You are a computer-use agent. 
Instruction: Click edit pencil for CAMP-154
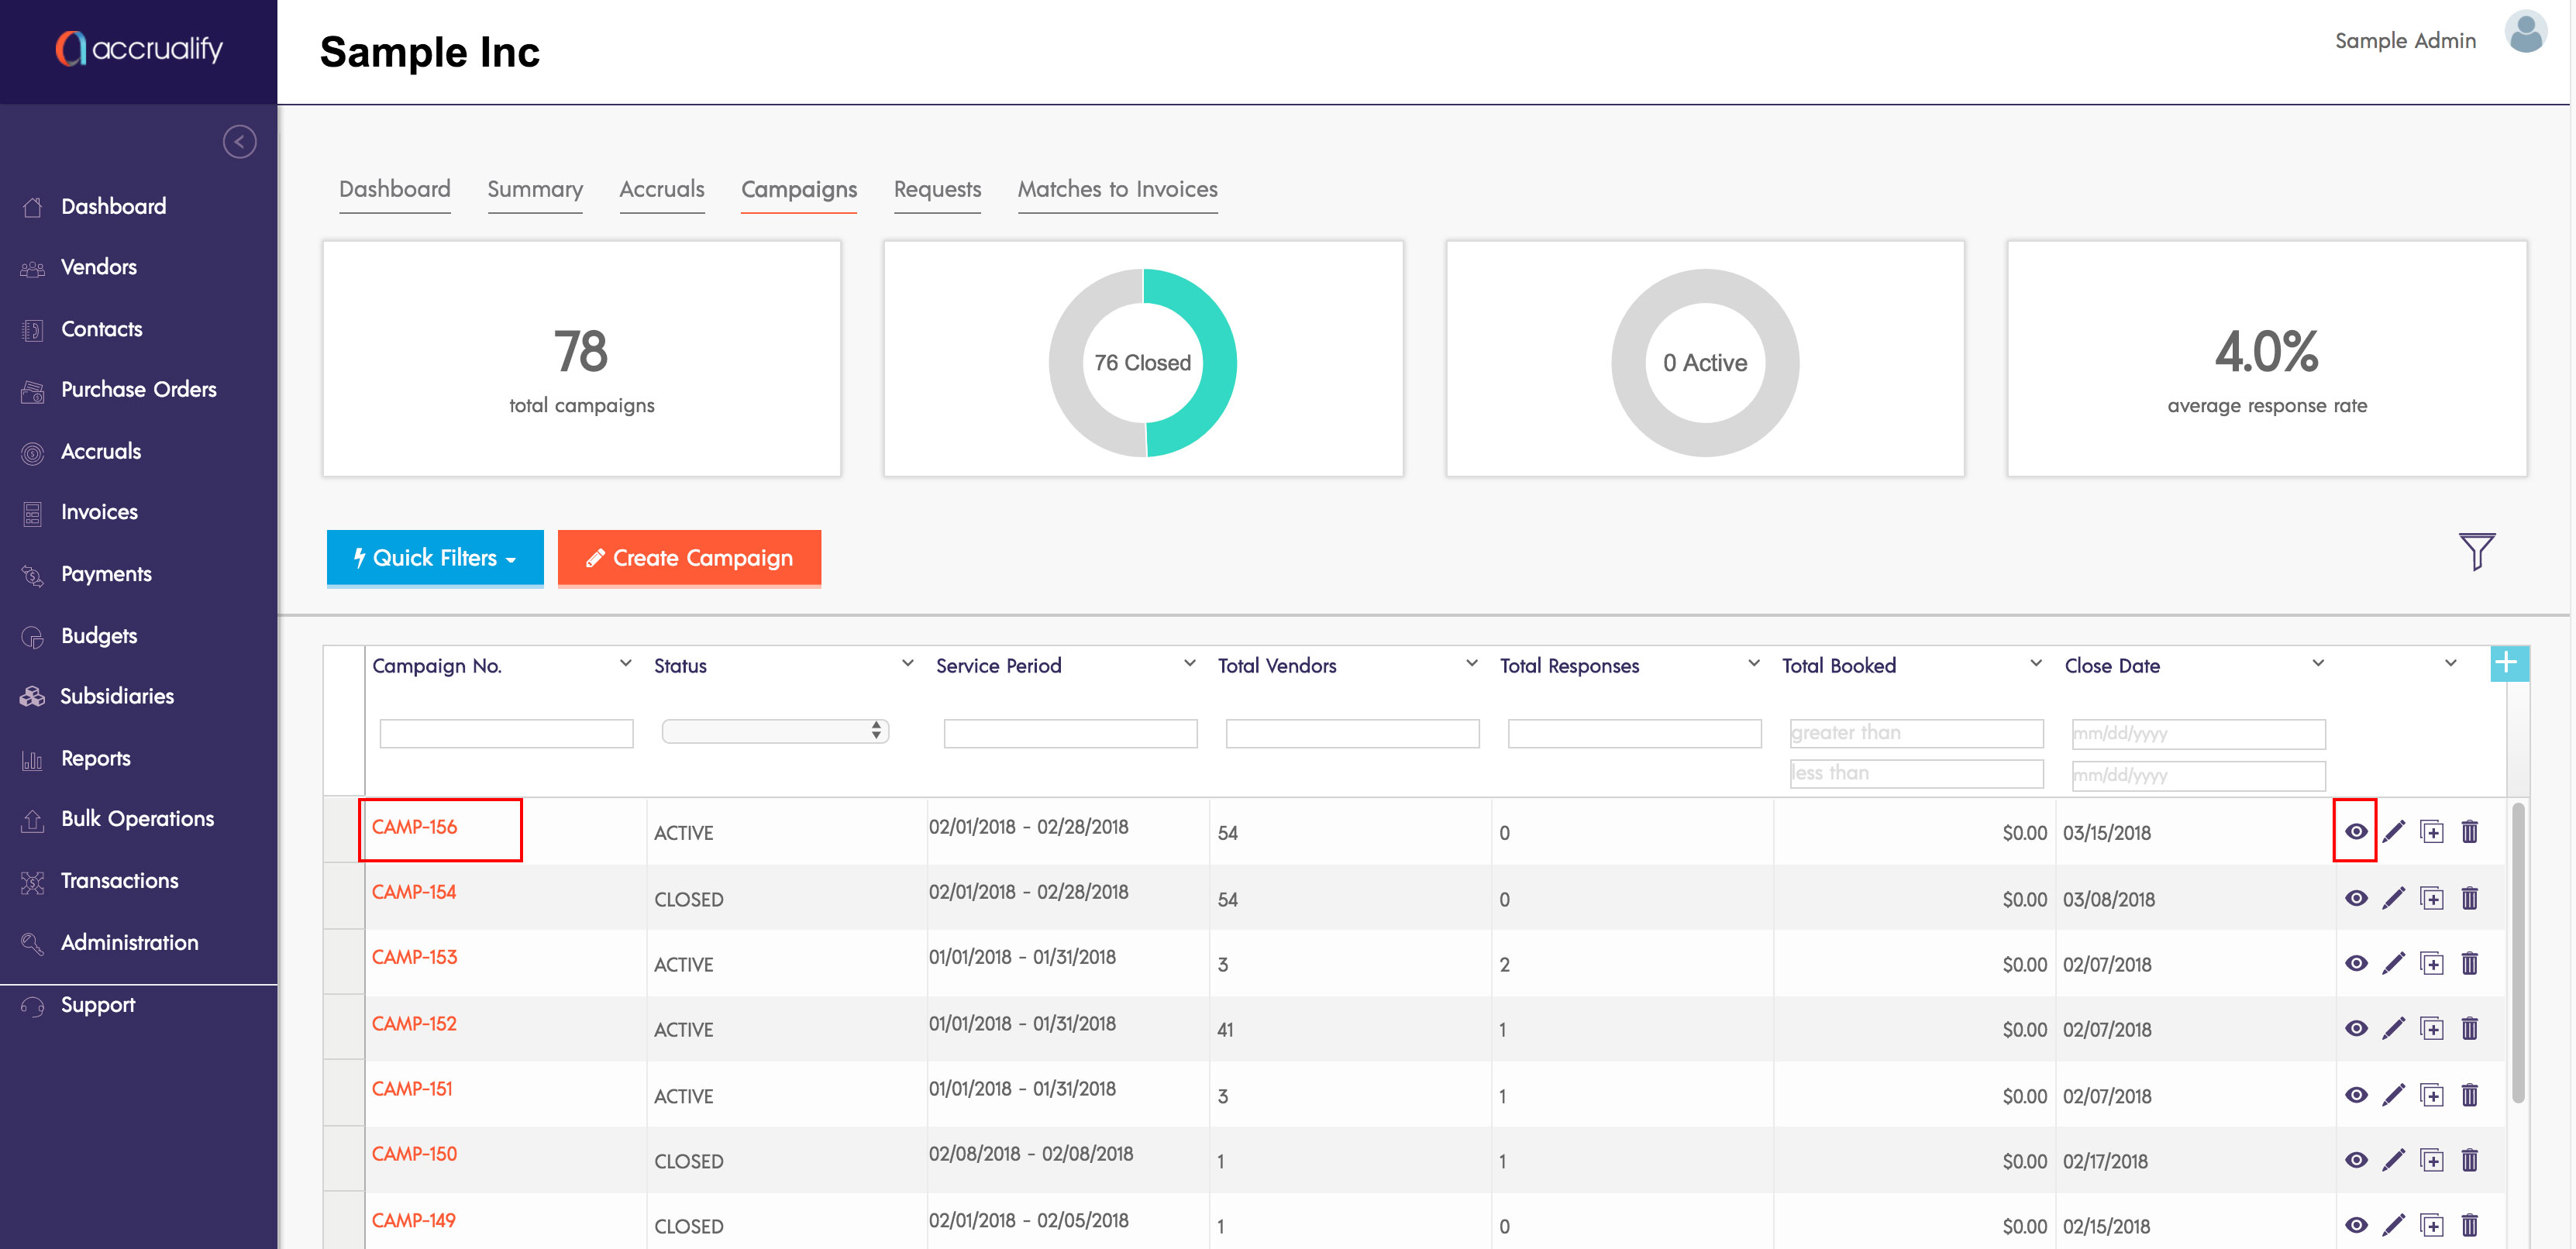[2393, 898]
